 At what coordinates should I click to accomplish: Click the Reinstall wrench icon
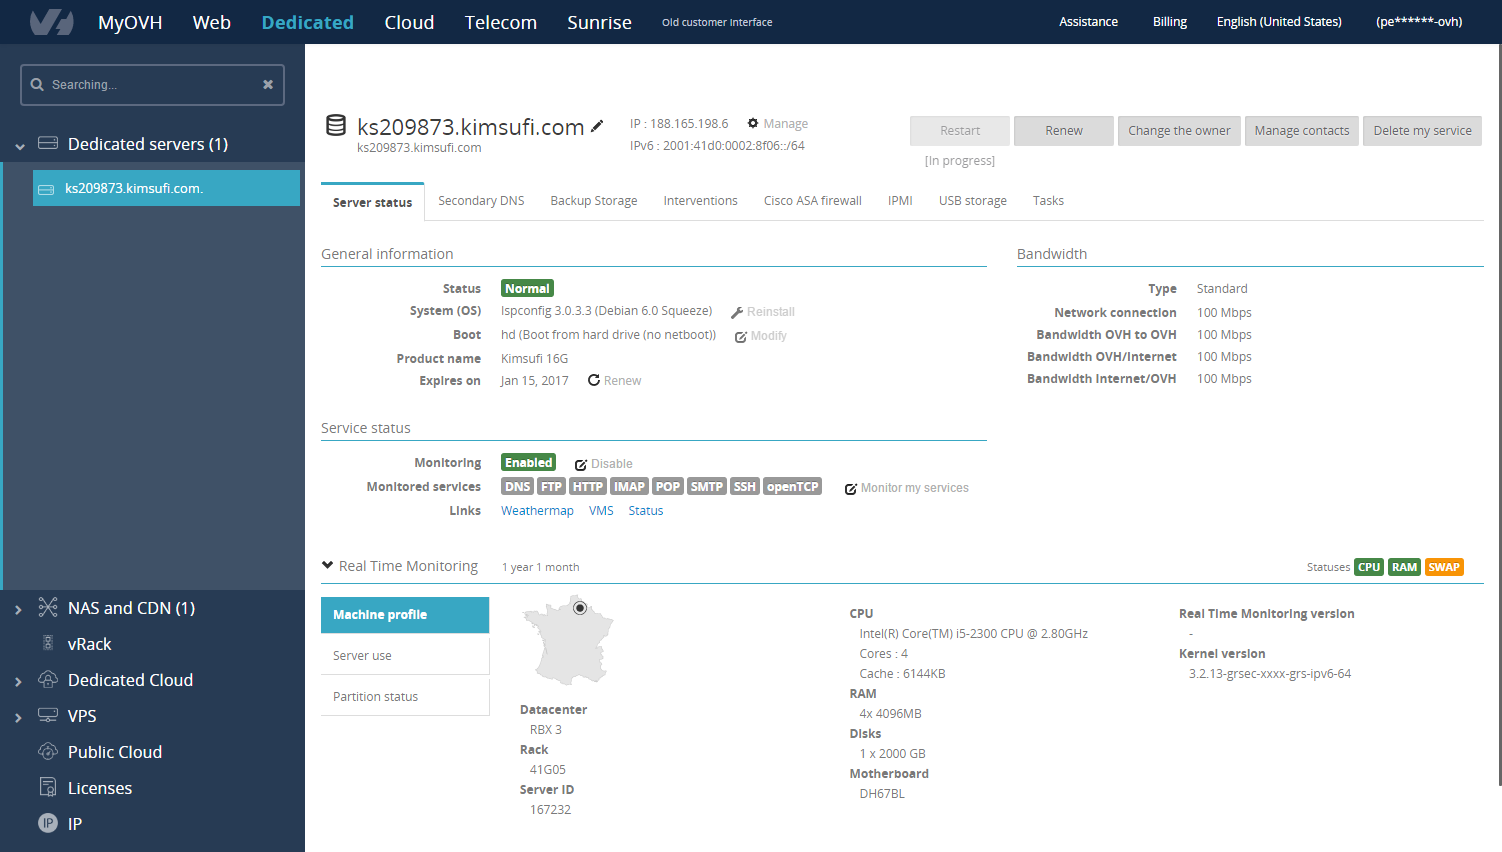(737, 313)
